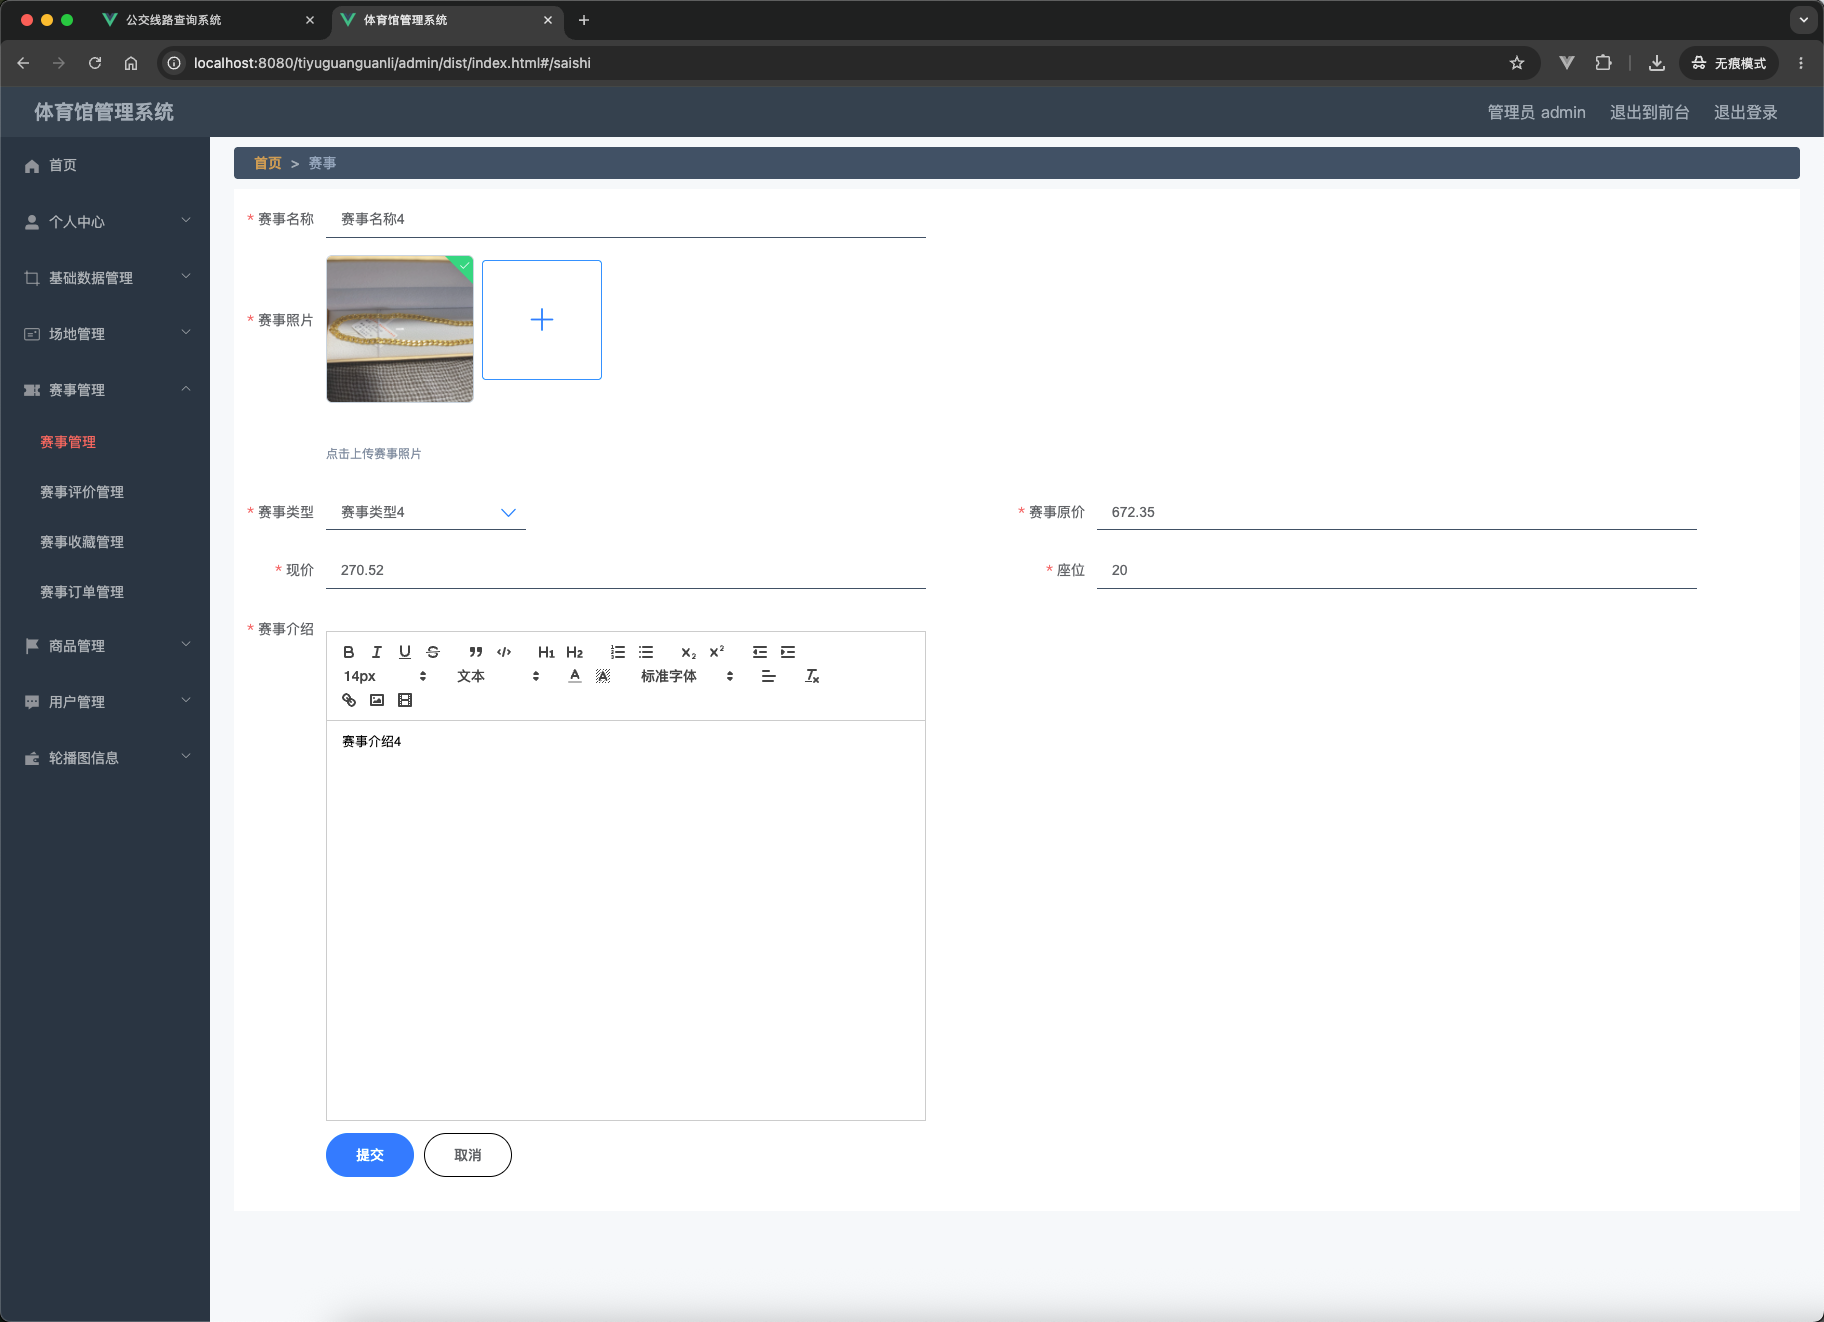Insert a blockquote in the editor

(x=476, y=652)
